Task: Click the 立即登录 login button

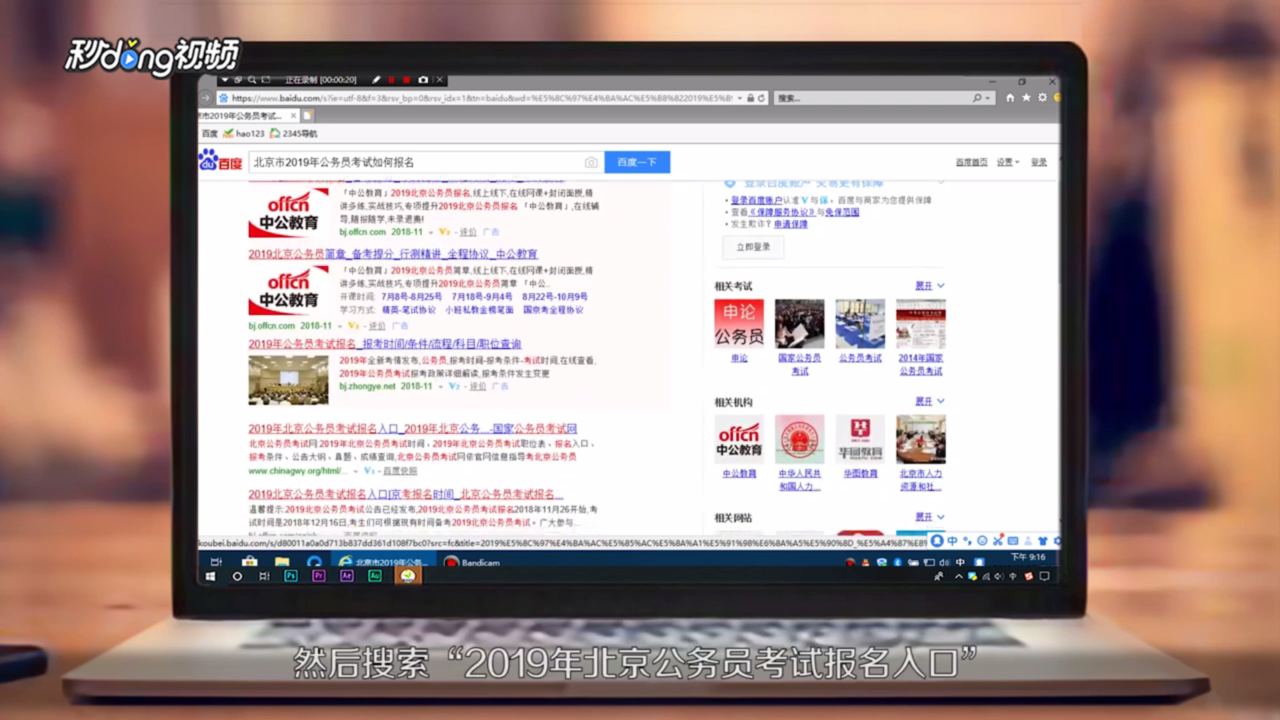Action: [752, 247]
